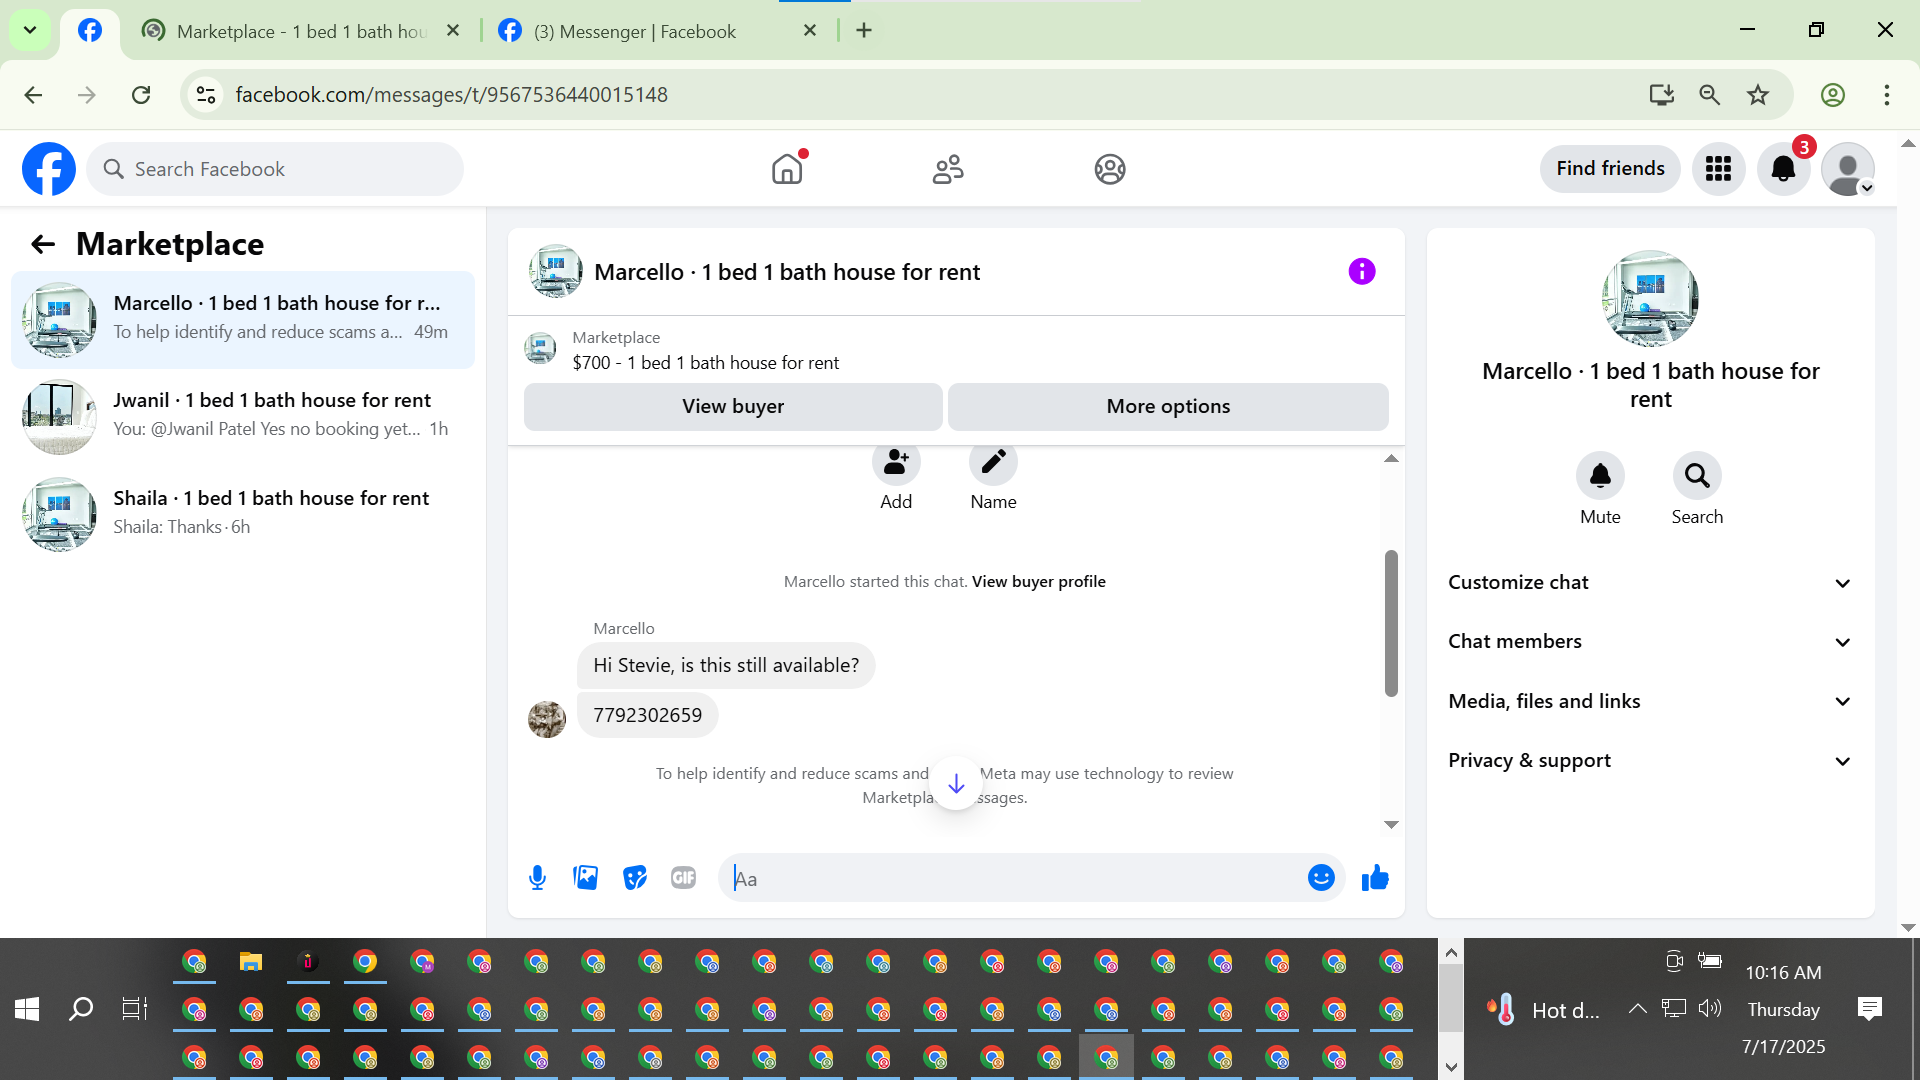This screenshot has width=1920, height=1080.
Task: Open Chrome tab search dropdown
Action: (30, 30)
